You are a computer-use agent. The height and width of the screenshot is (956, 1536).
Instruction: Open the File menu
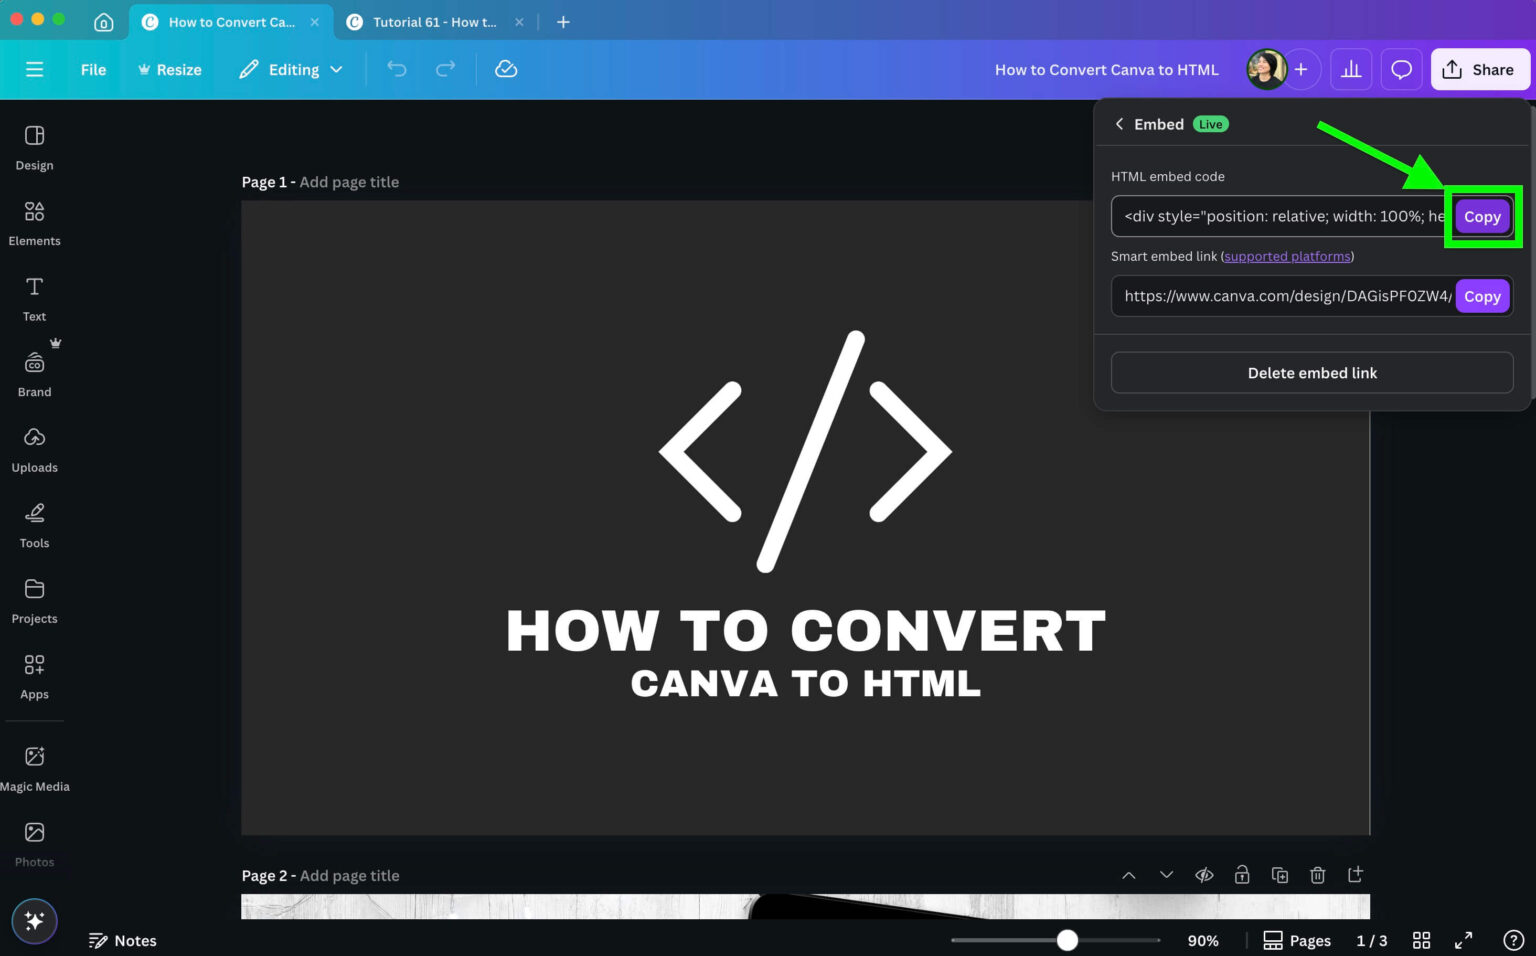click(93, 69)
